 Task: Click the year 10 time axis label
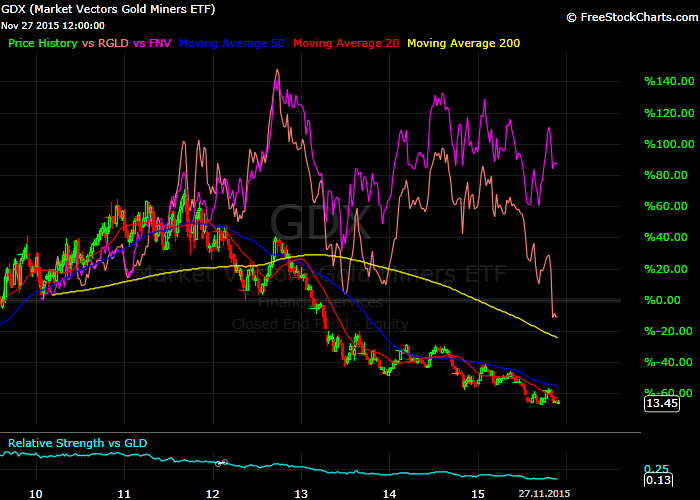pos(36,494)
